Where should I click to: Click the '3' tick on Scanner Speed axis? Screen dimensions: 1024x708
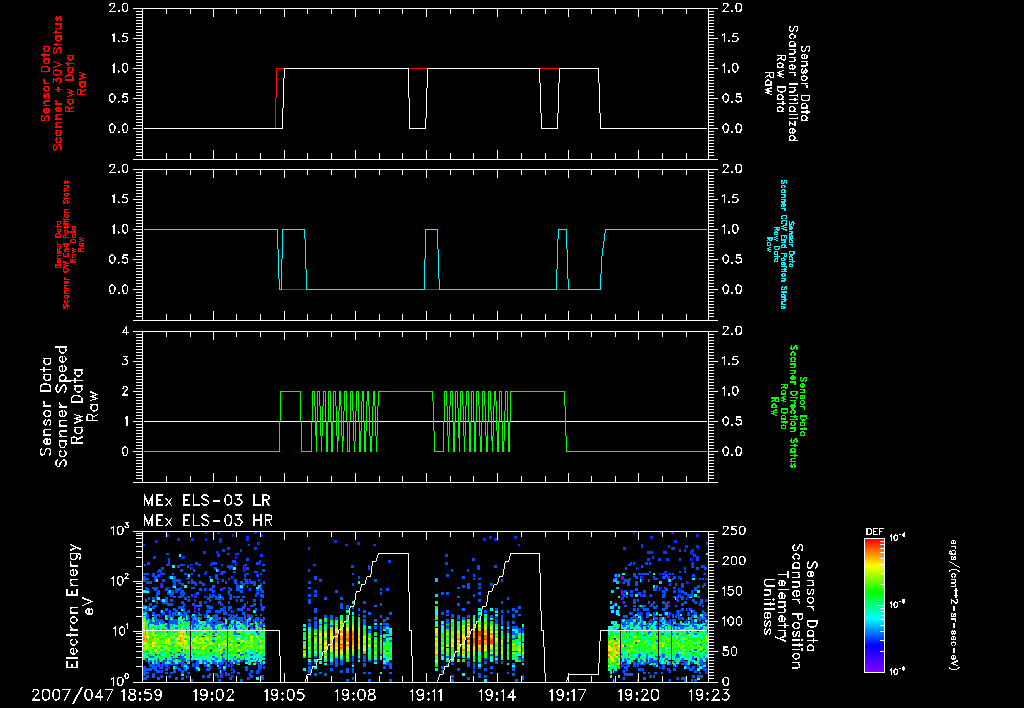pos(125,361)
